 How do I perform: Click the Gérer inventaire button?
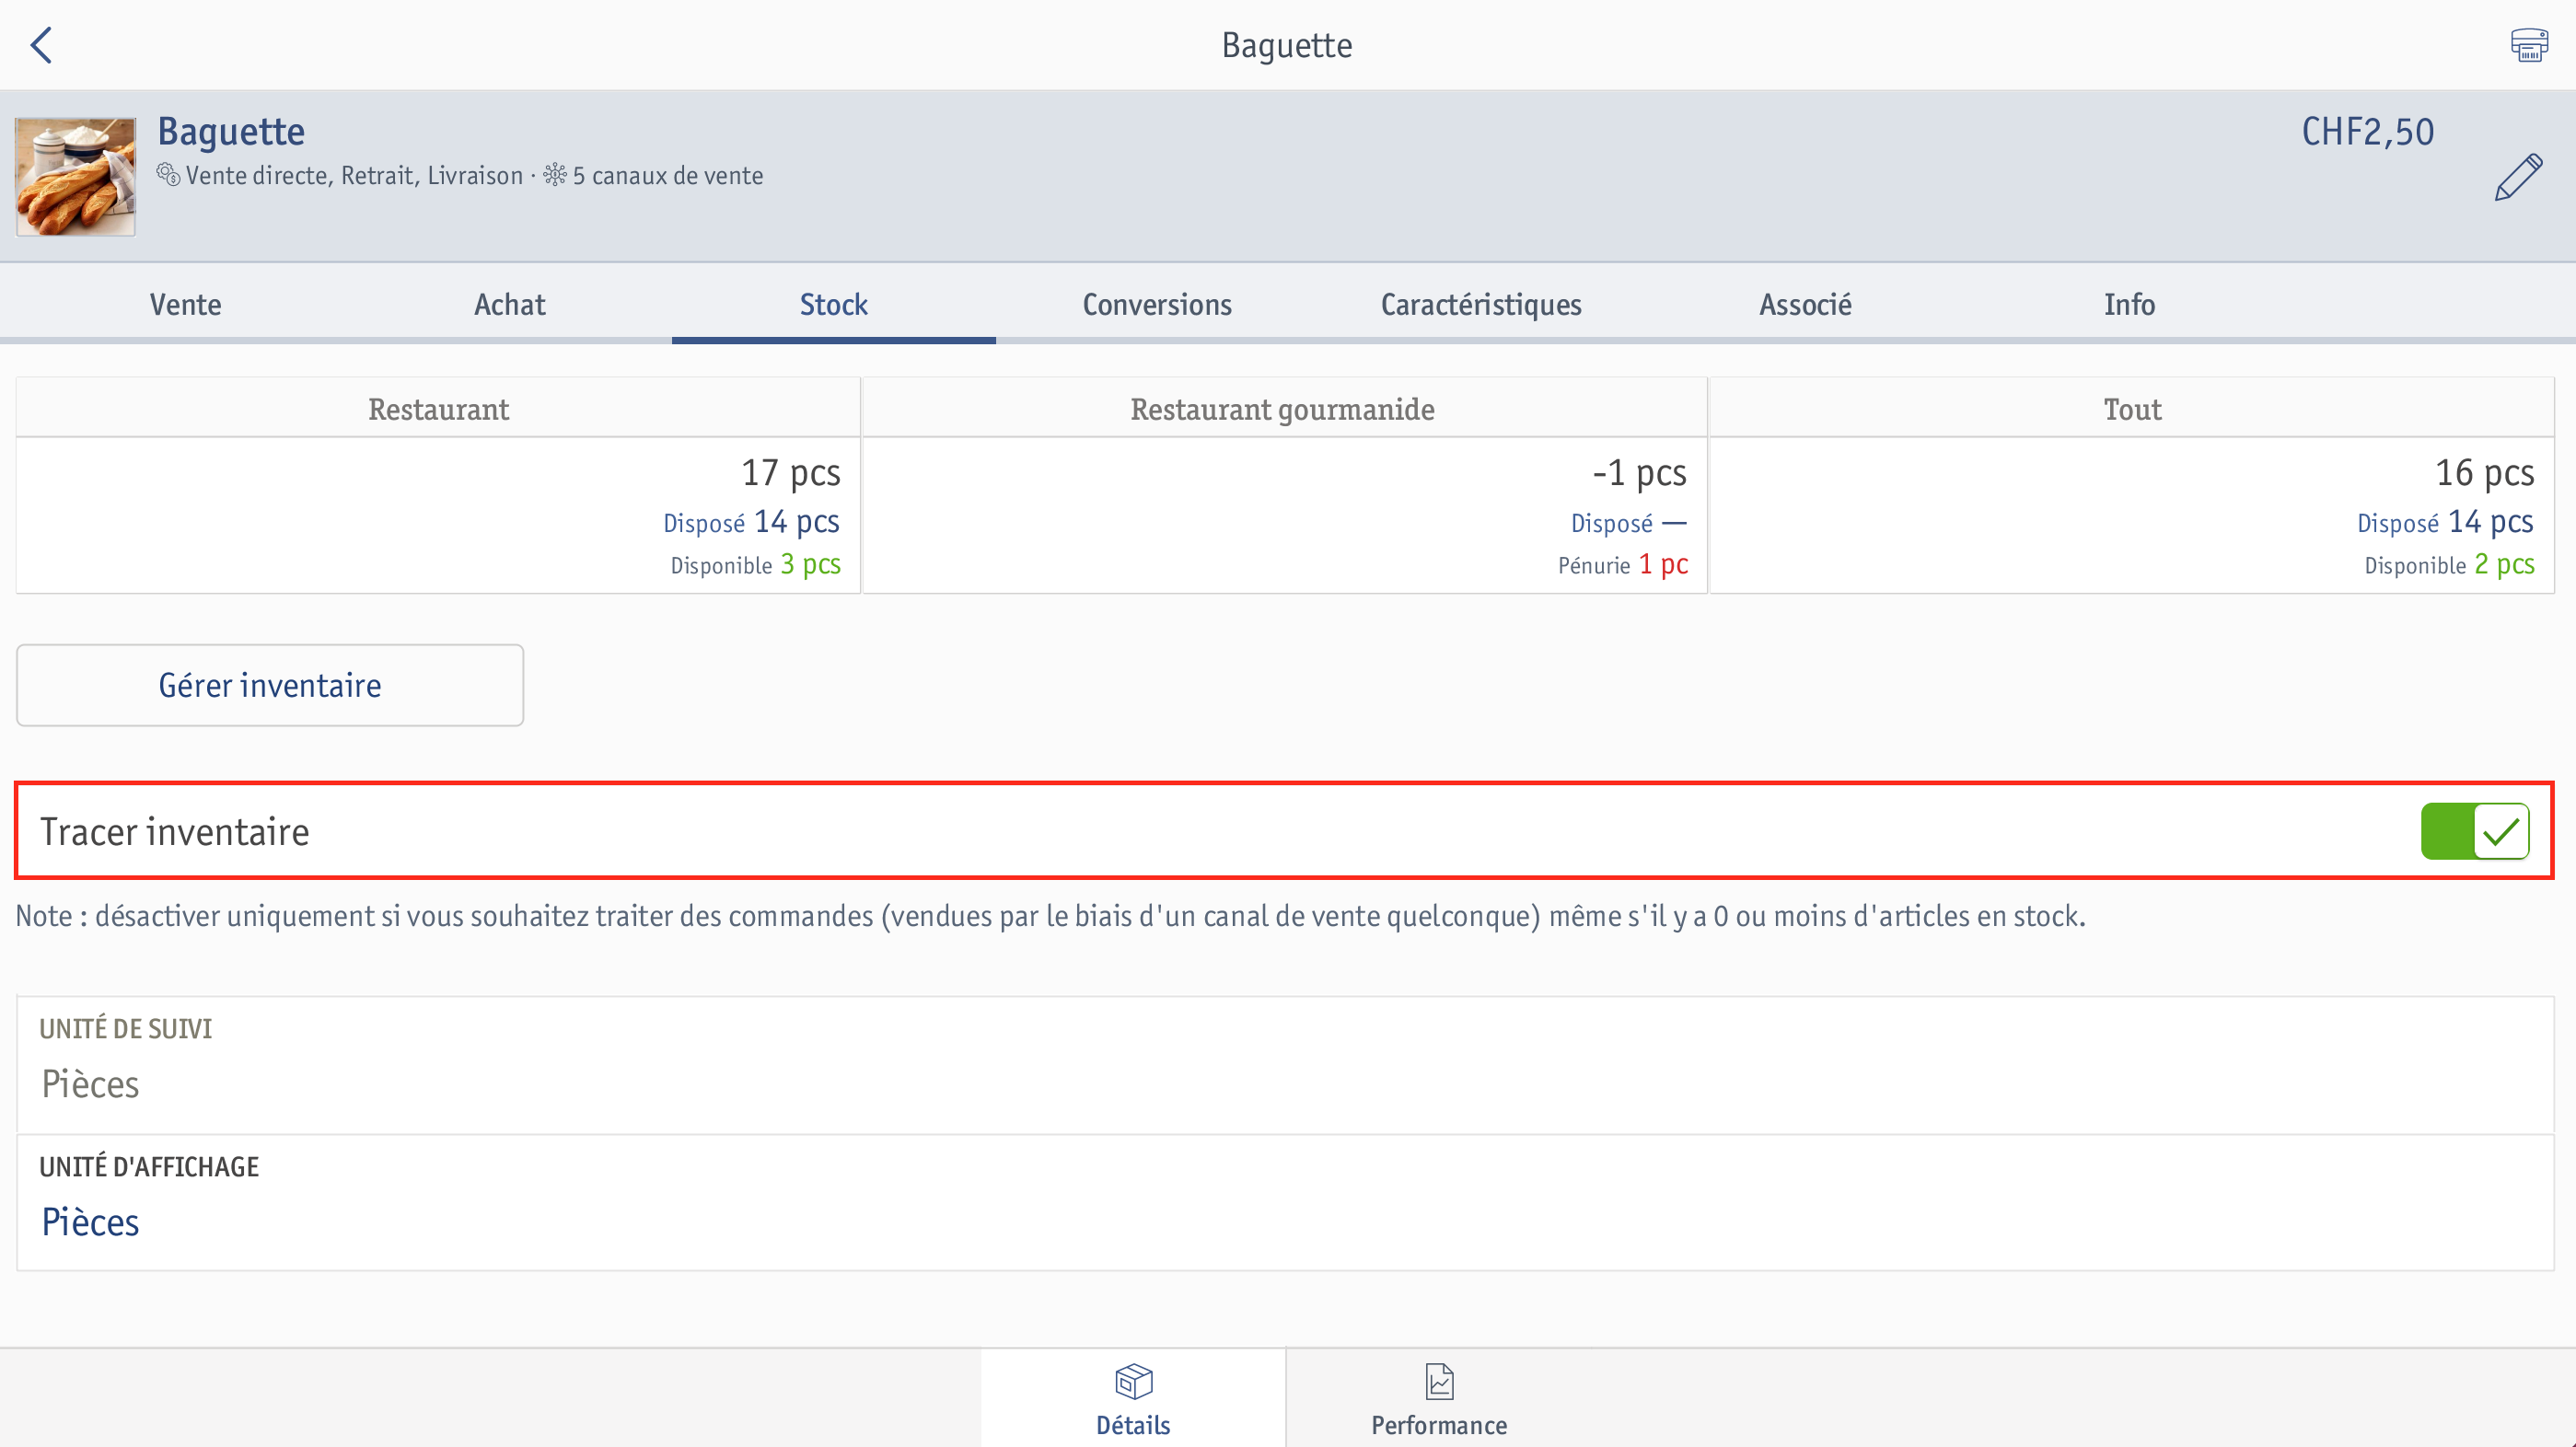(x=270, y=685)
